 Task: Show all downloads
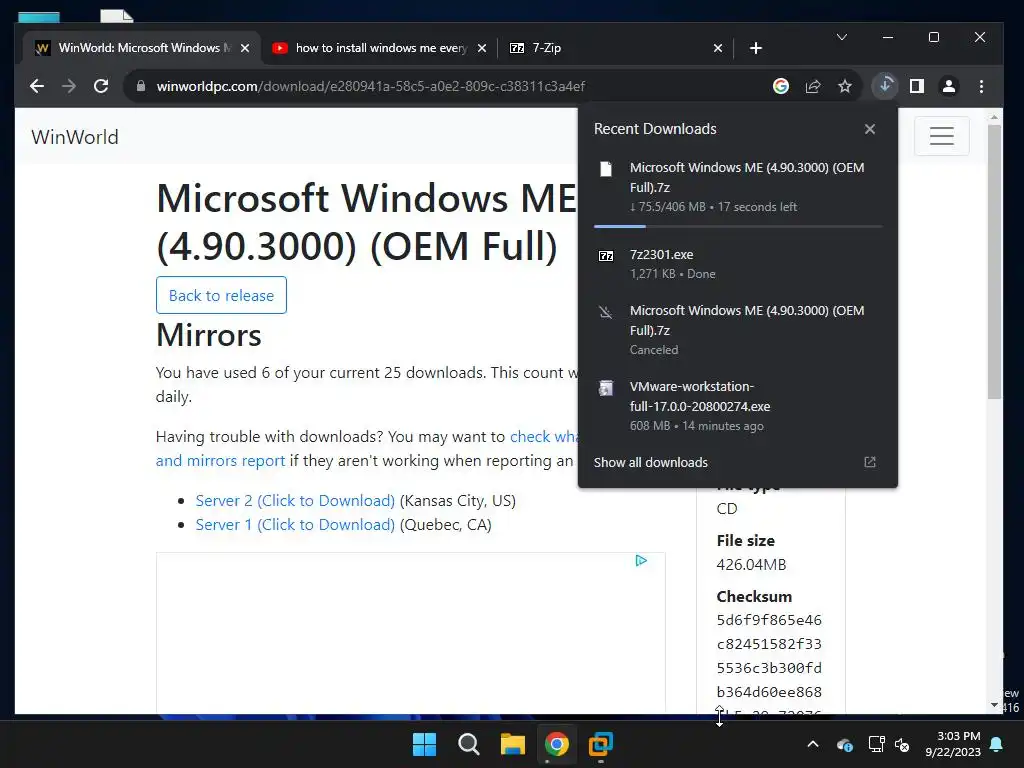(x=650, y=462)
